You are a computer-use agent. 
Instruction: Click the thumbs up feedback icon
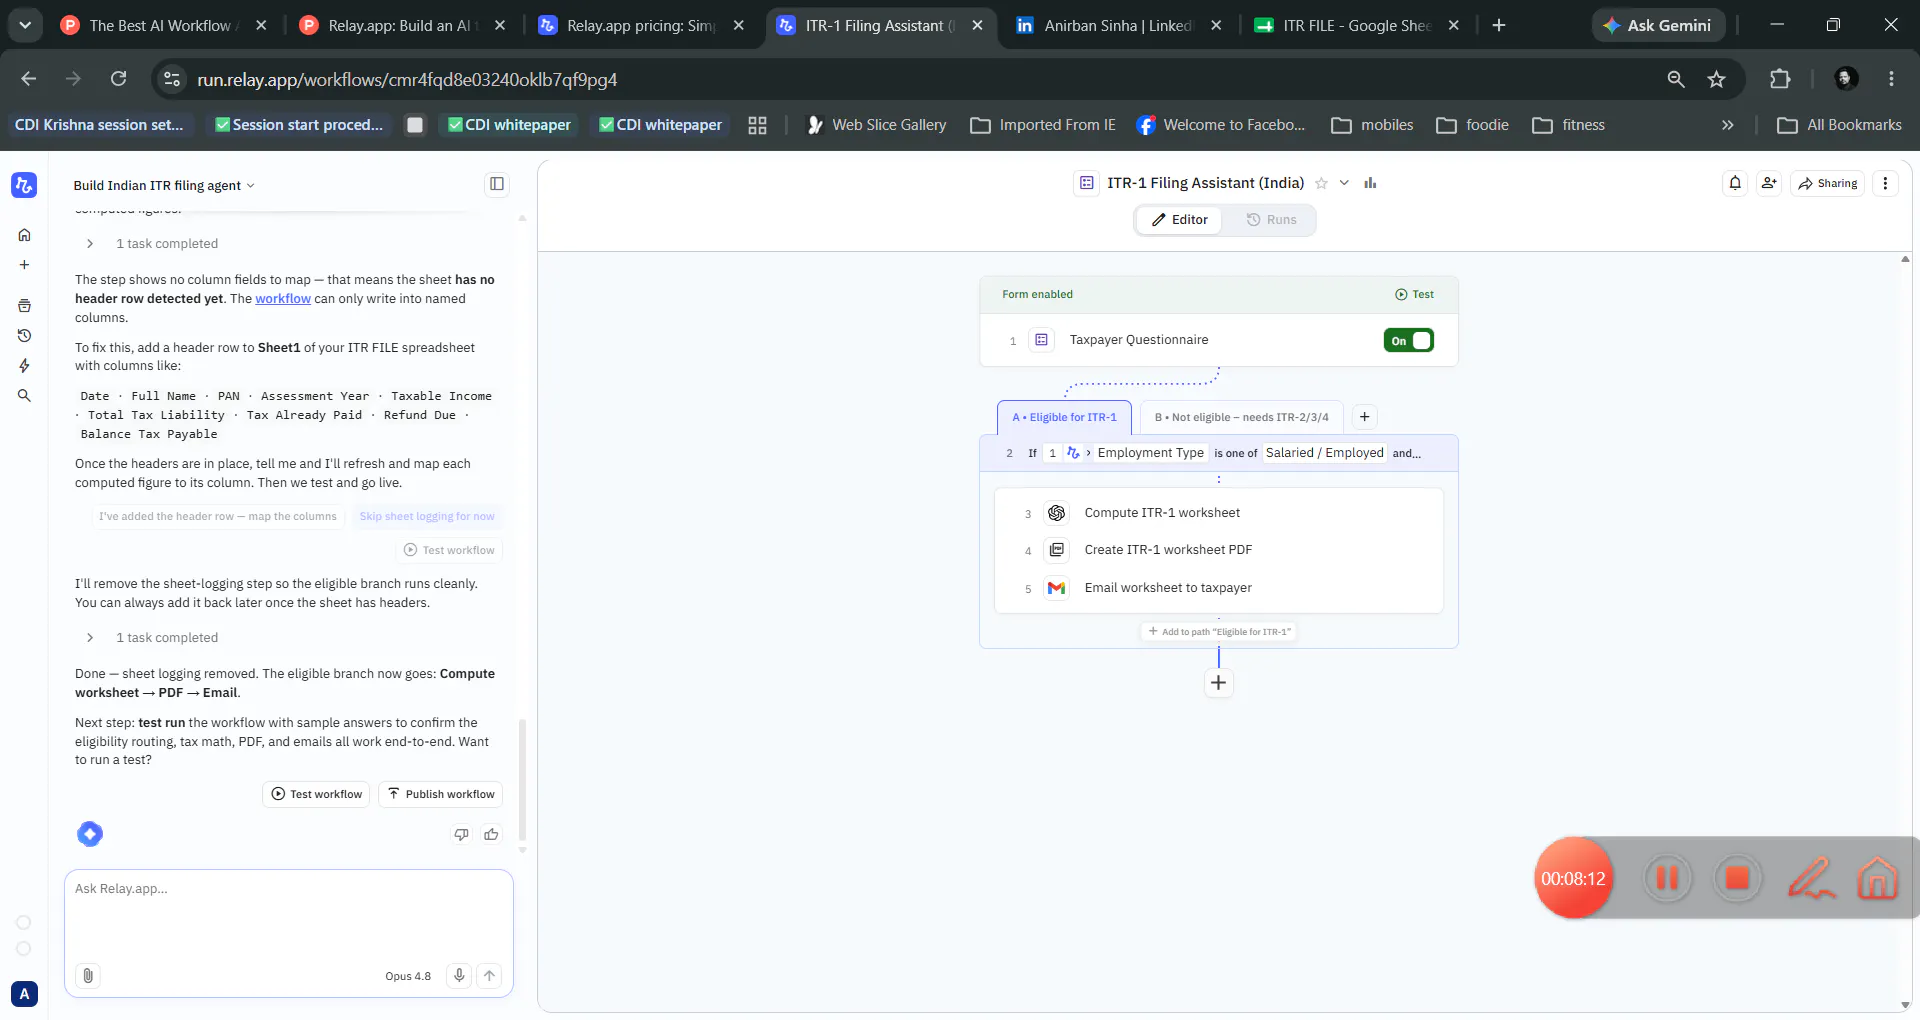point(491,834)
